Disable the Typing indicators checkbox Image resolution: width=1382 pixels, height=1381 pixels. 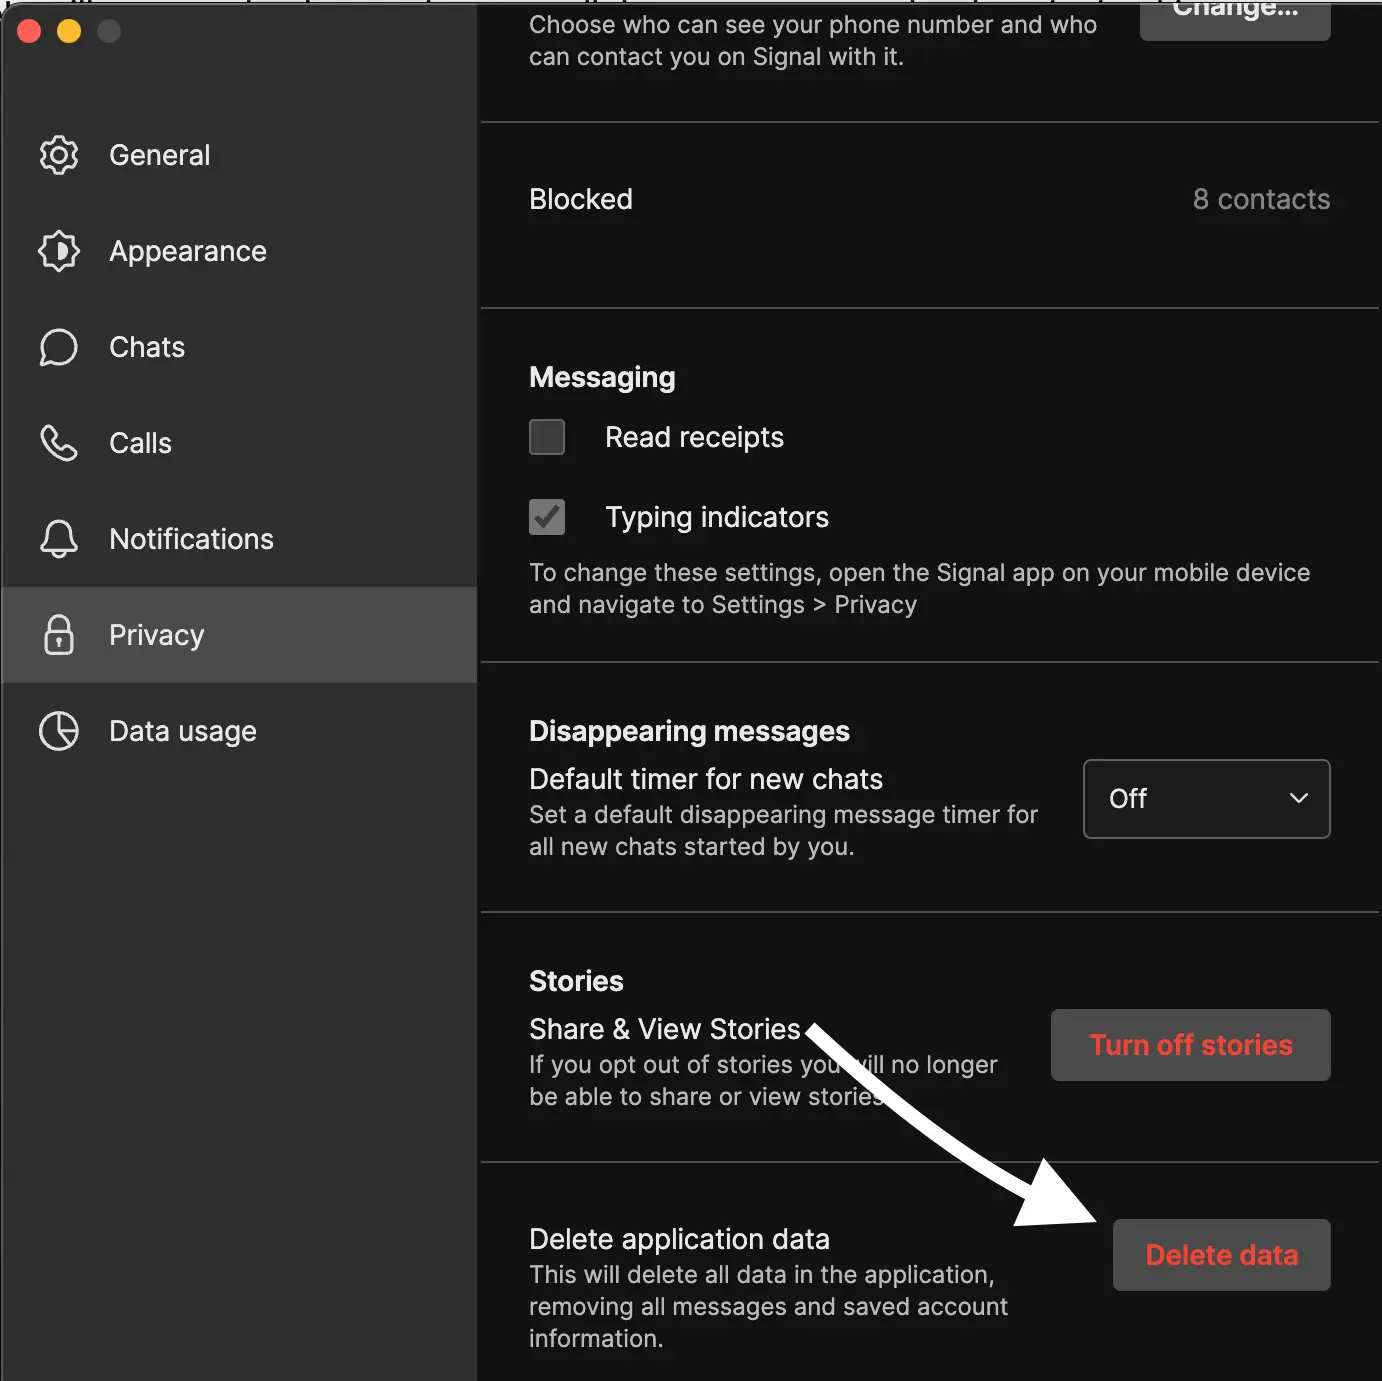(547, 517)
